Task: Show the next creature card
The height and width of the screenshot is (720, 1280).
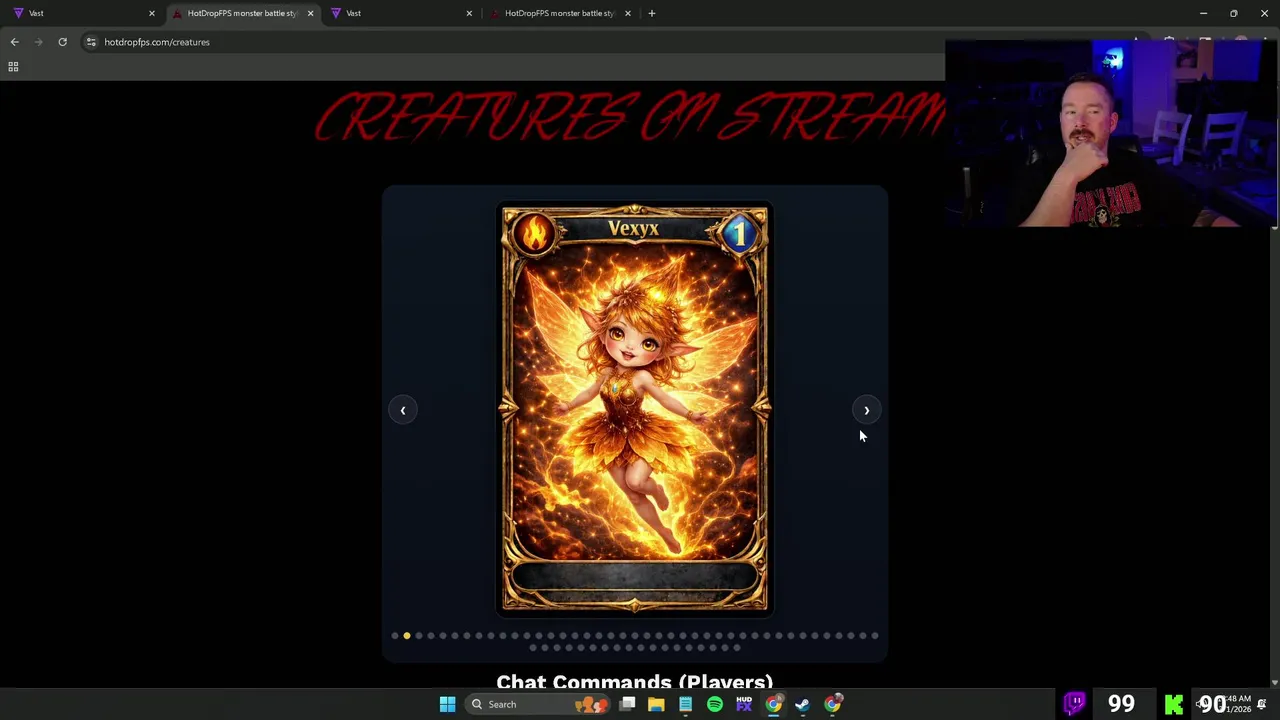Action: [x=867, y=410]
